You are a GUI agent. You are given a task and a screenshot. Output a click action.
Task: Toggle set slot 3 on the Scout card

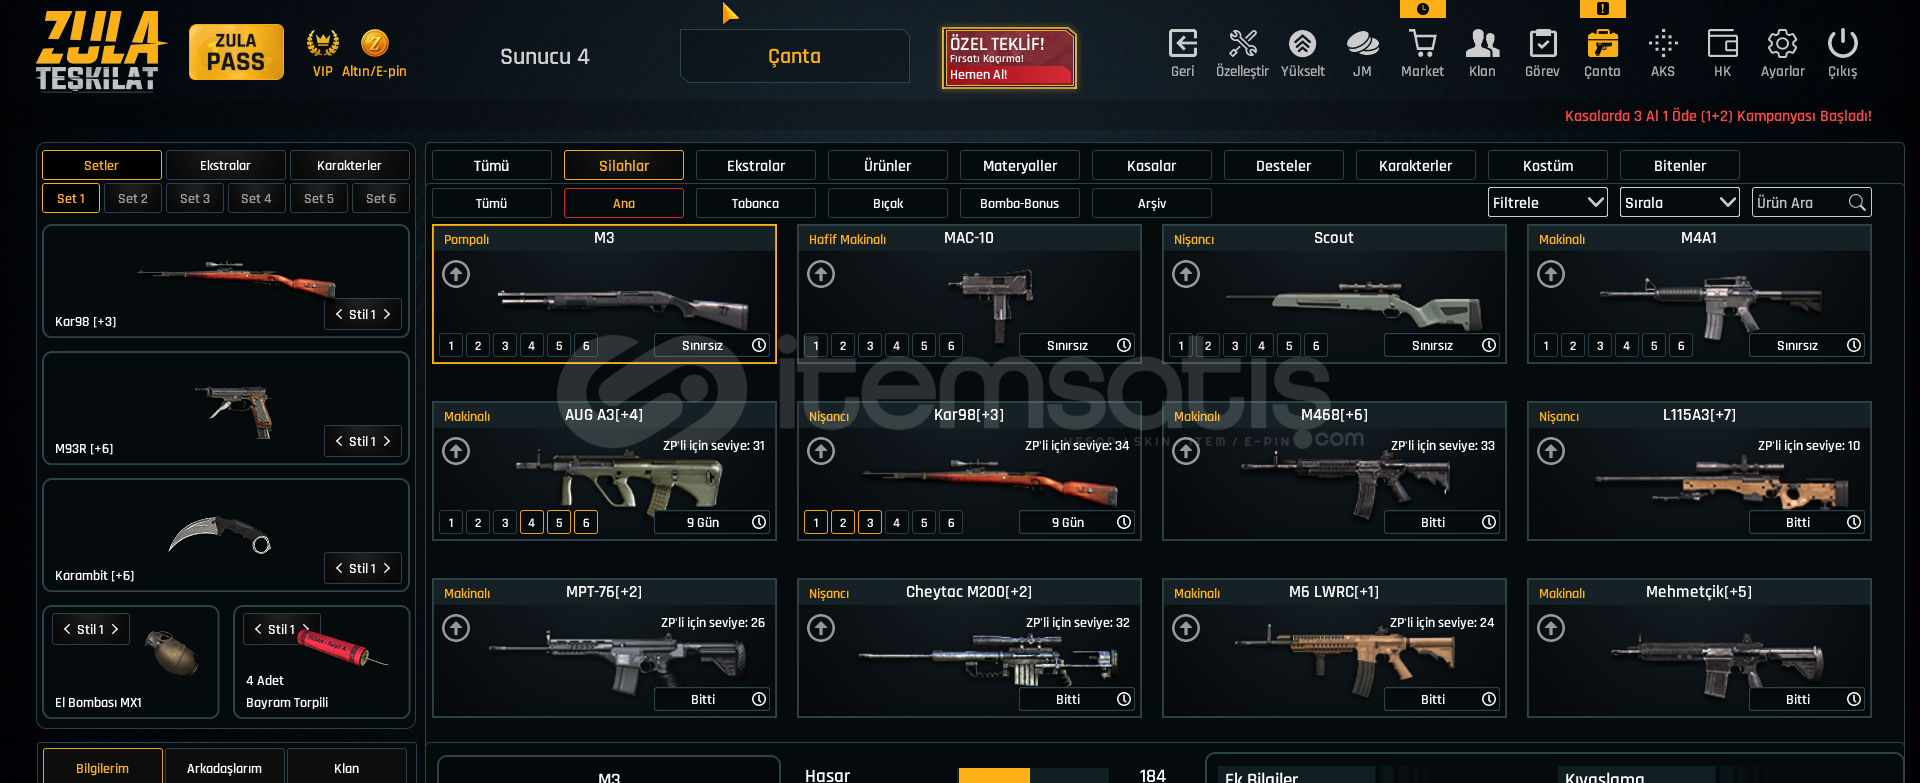pyautogui.click(x=1235, y=346)
